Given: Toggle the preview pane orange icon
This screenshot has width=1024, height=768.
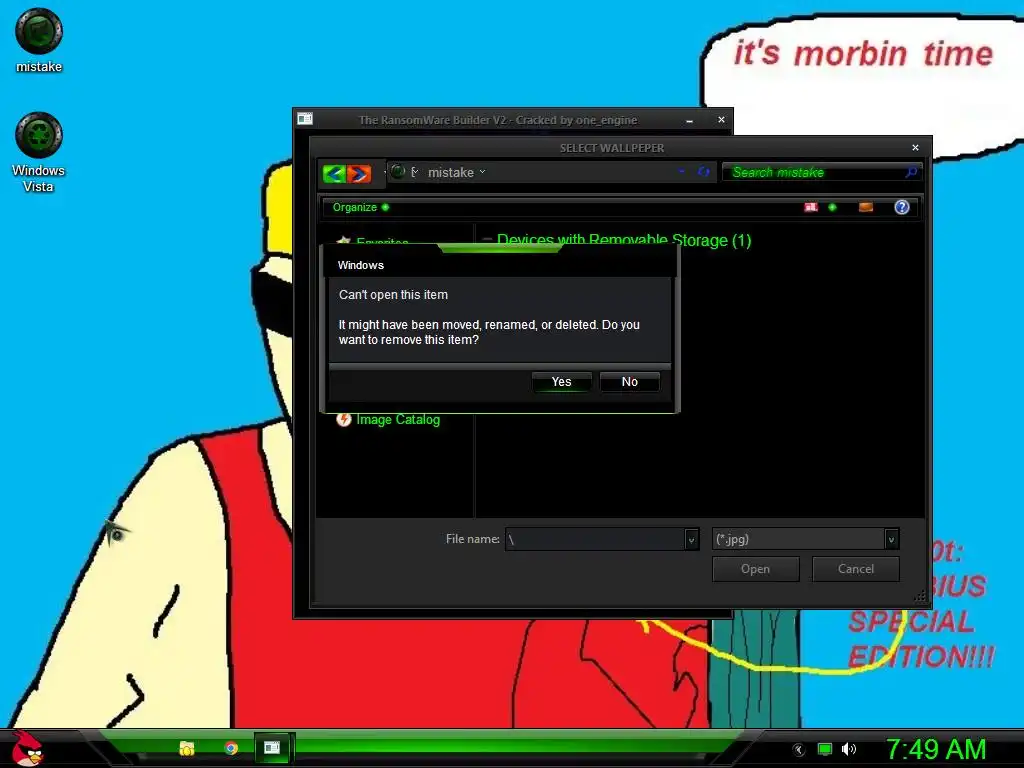Looking at the screenshot, I should click(866, 207).
